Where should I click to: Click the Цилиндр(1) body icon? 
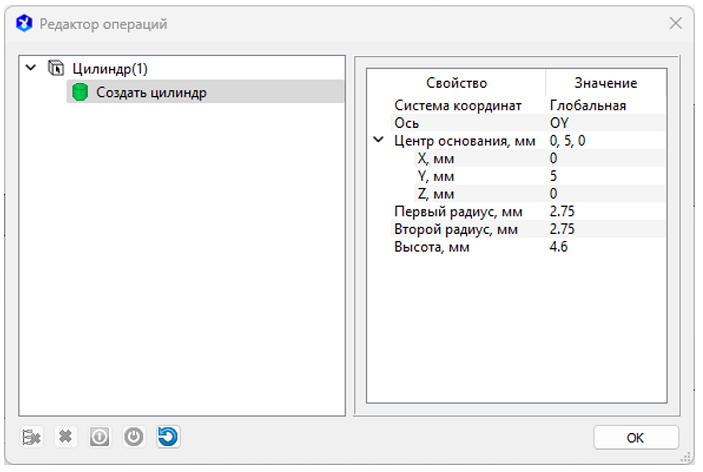click(57, 69)
